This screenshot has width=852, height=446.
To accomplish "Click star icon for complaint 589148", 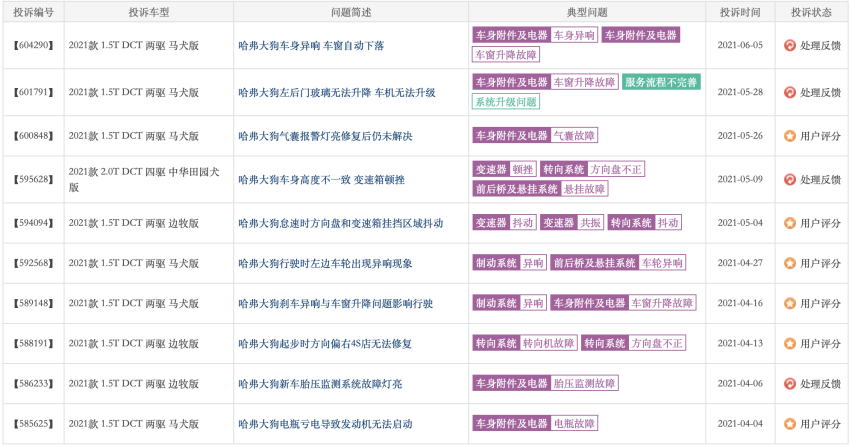I will point(790,304).
